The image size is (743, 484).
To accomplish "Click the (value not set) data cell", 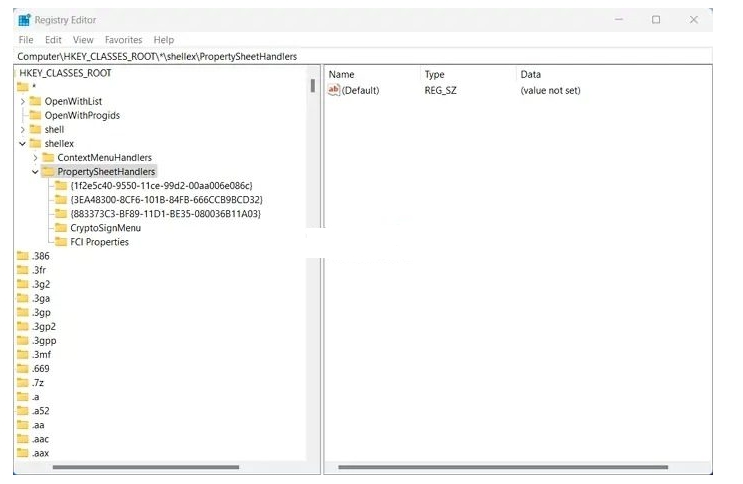I will click(550, 90).
